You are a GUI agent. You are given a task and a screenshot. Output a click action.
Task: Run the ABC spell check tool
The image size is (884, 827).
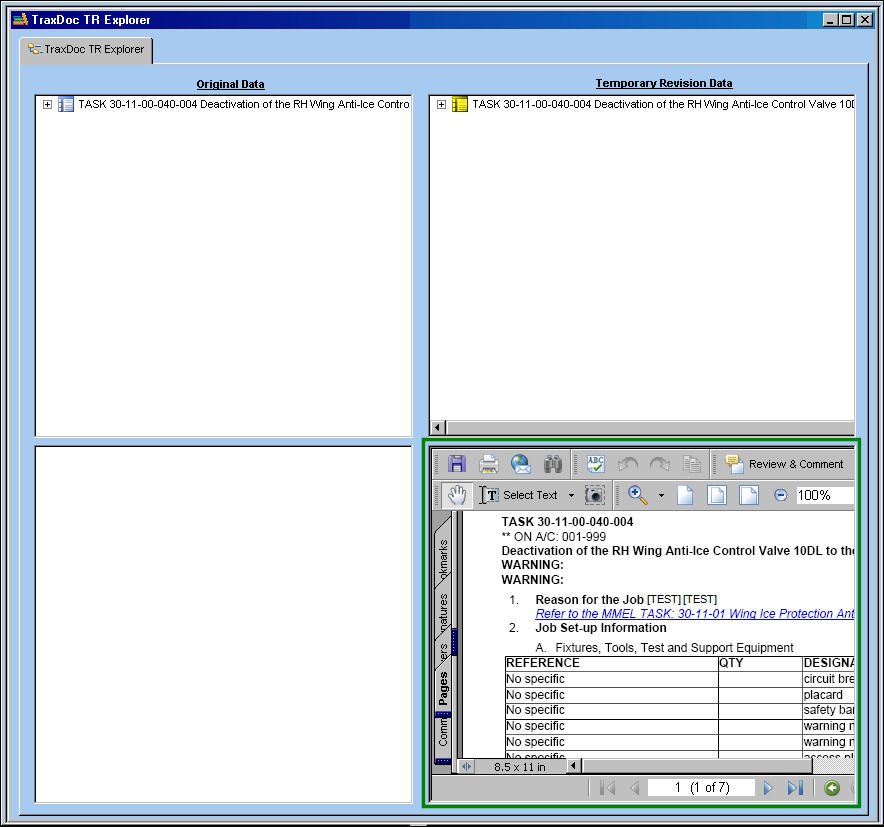[596, 464]
